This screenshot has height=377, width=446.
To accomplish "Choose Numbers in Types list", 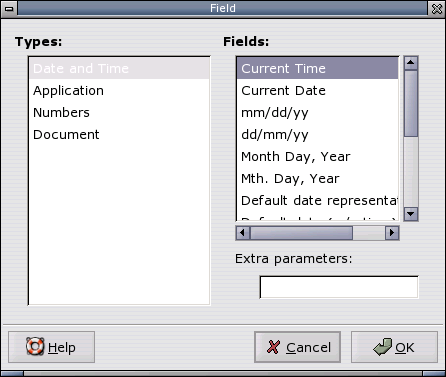I will tap(119, 113).
